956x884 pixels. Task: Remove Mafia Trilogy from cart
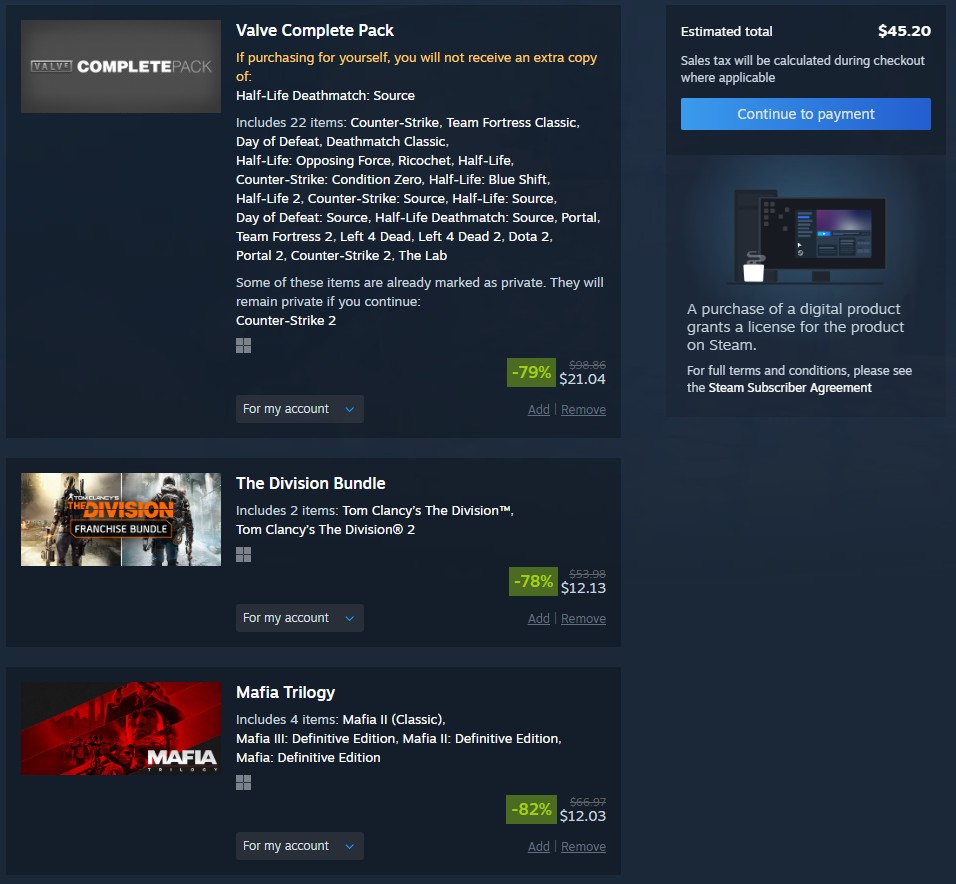[x=583, y=846]
